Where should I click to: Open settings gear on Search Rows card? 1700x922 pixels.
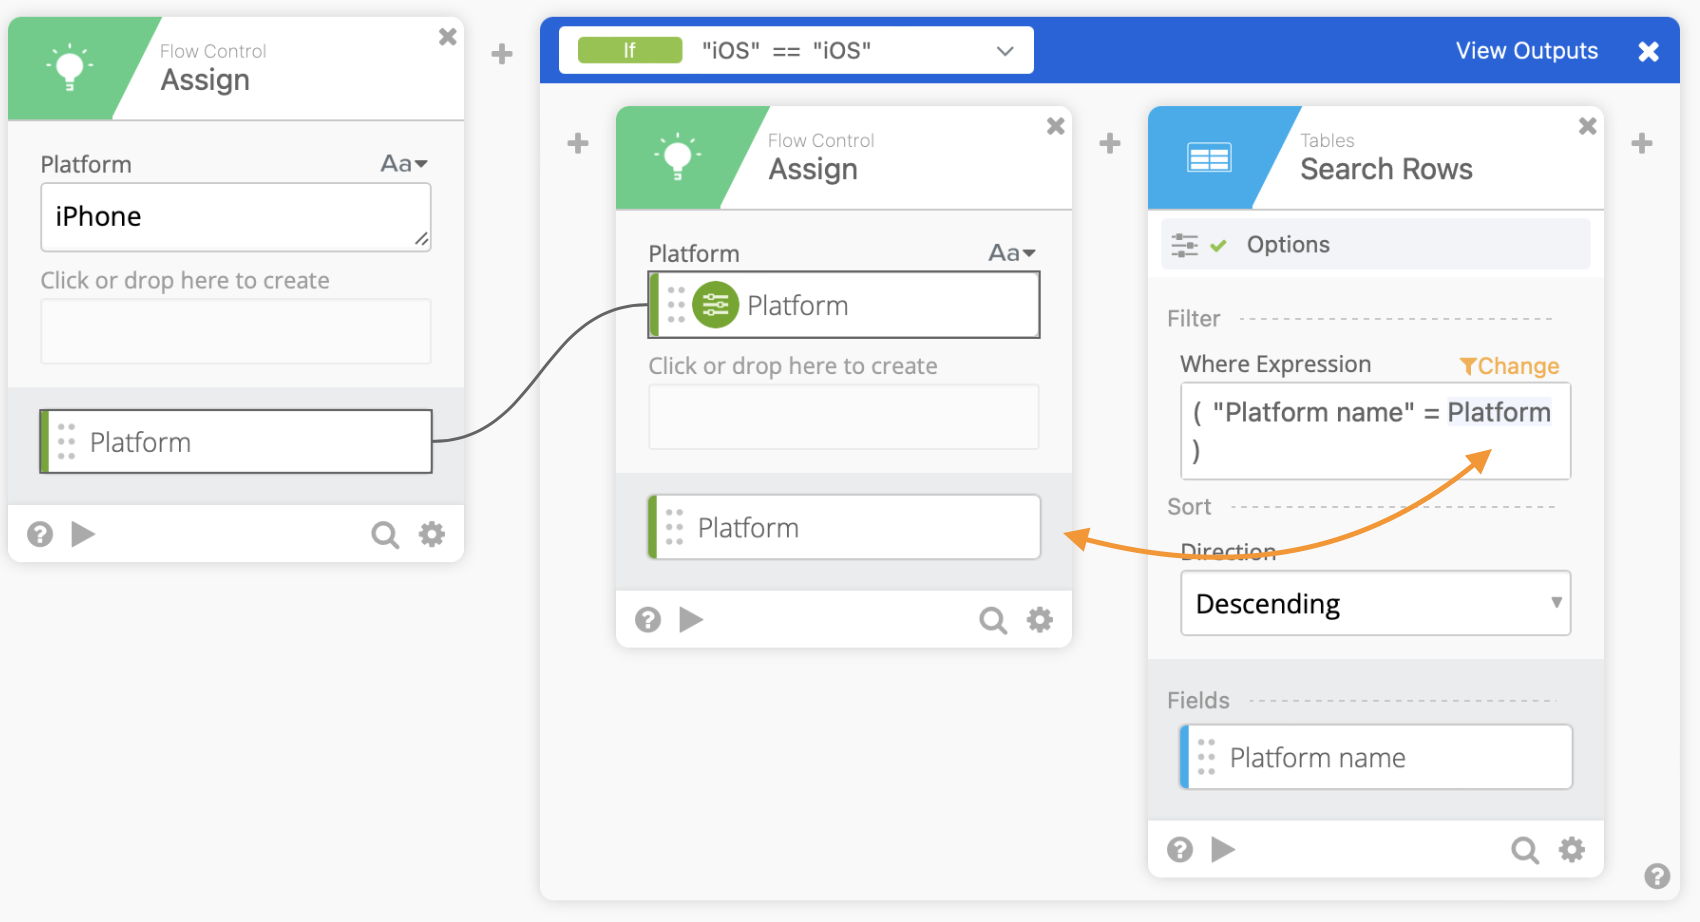(1571, 850)
